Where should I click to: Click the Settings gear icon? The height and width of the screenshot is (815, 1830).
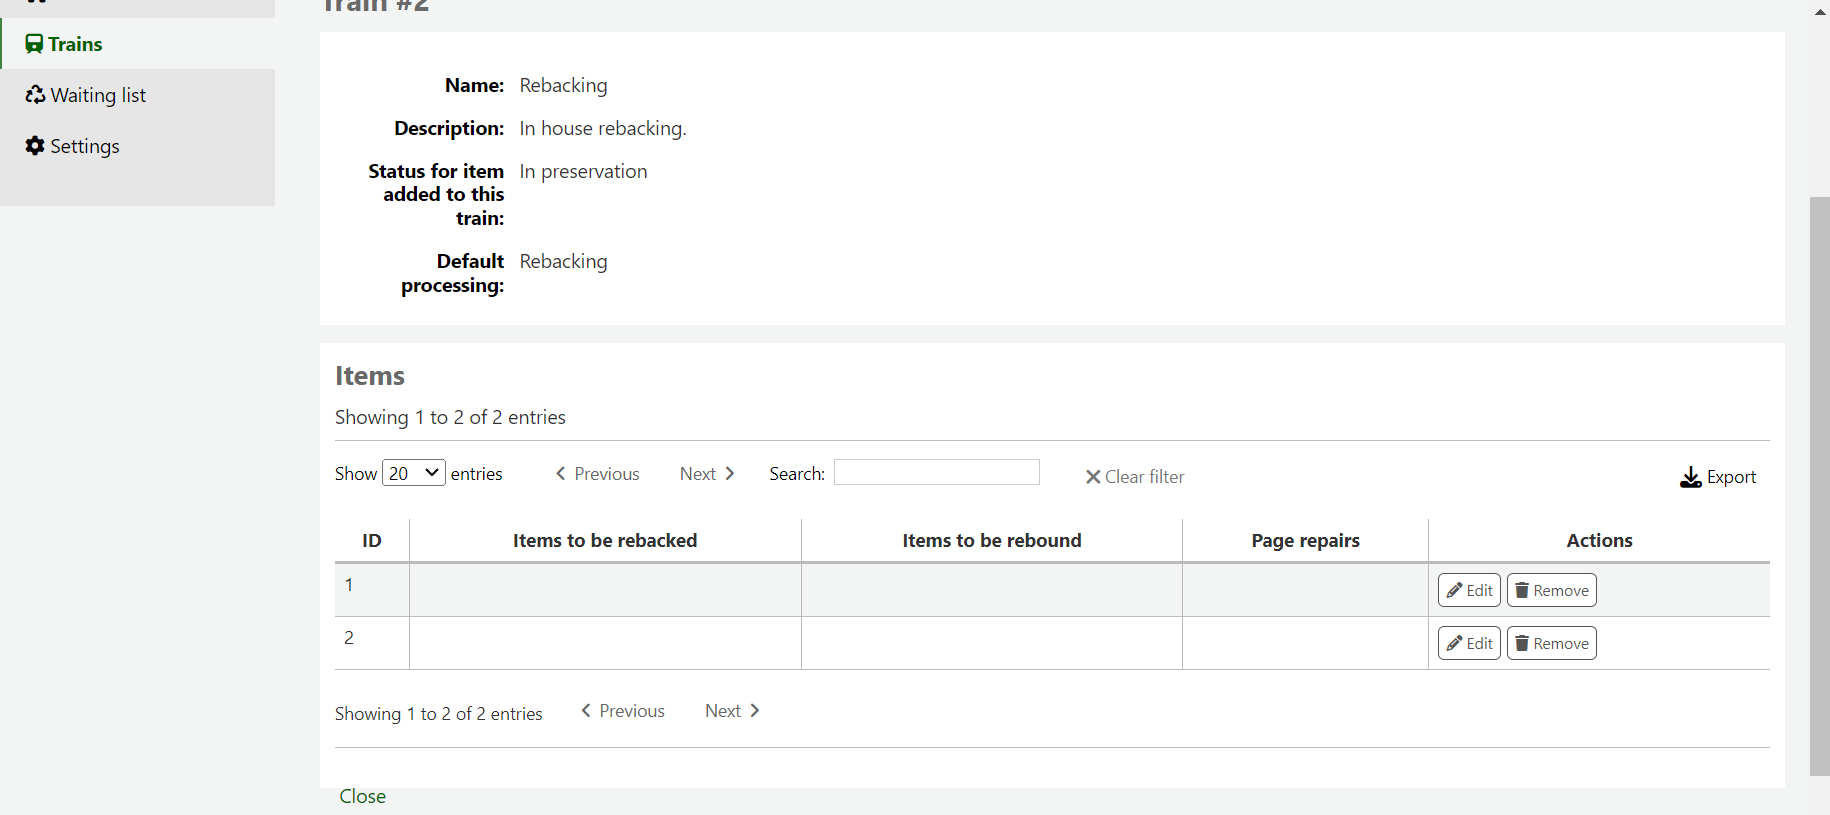[35, 146]
